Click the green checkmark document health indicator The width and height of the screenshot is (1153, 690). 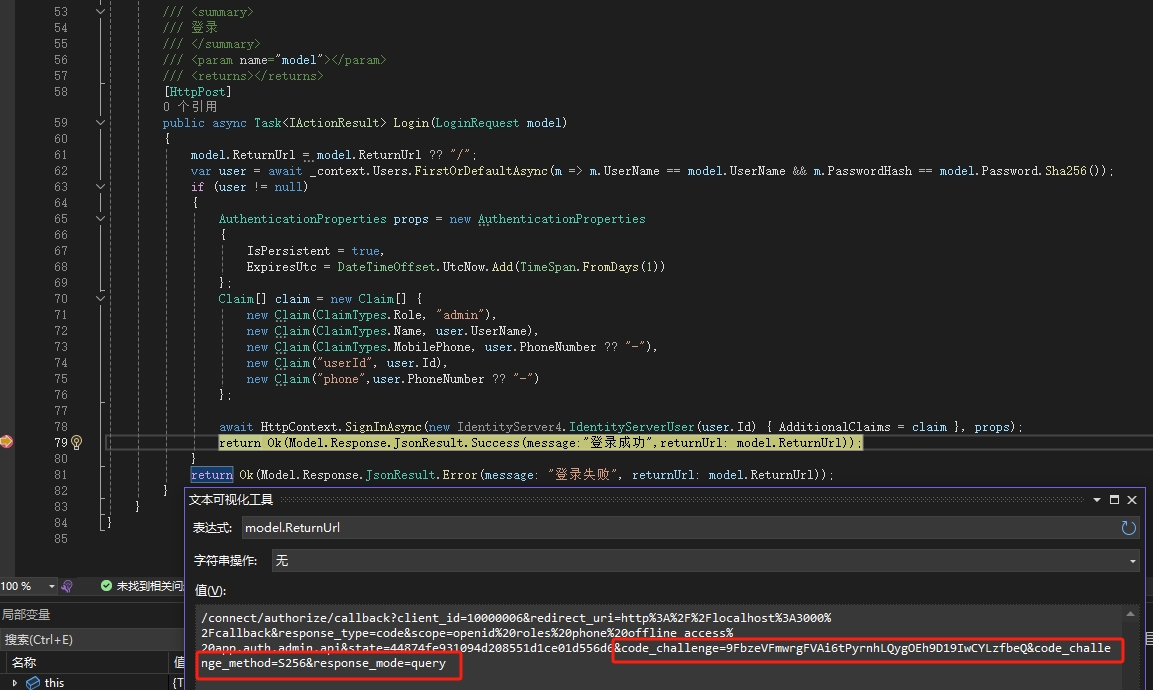(106, 586)
